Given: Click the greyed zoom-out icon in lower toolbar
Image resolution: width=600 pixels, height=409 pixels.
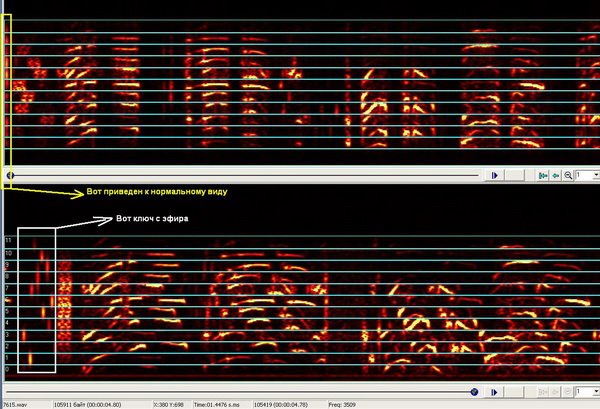Looking at the screenshot, I should (567, 392).
